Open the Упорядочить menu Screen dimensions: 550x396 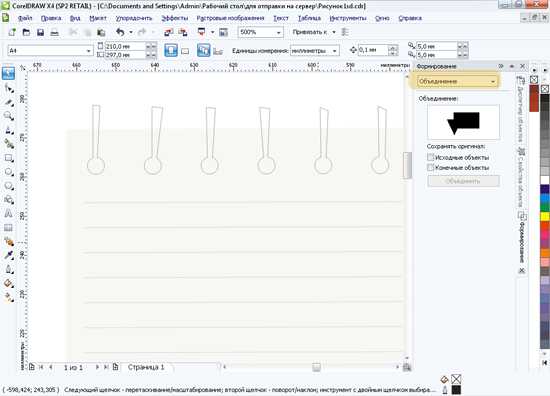point(134,18)
